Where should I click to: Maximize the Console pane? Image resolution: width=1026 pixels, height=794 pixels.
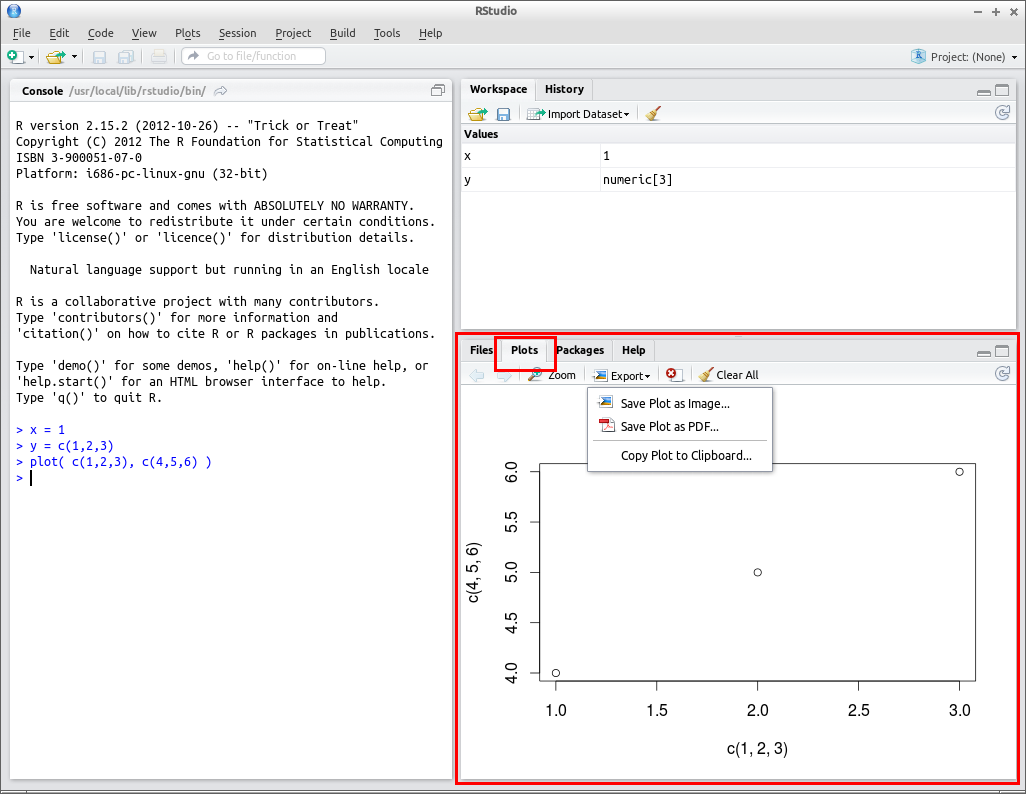(x=438, y=91)
